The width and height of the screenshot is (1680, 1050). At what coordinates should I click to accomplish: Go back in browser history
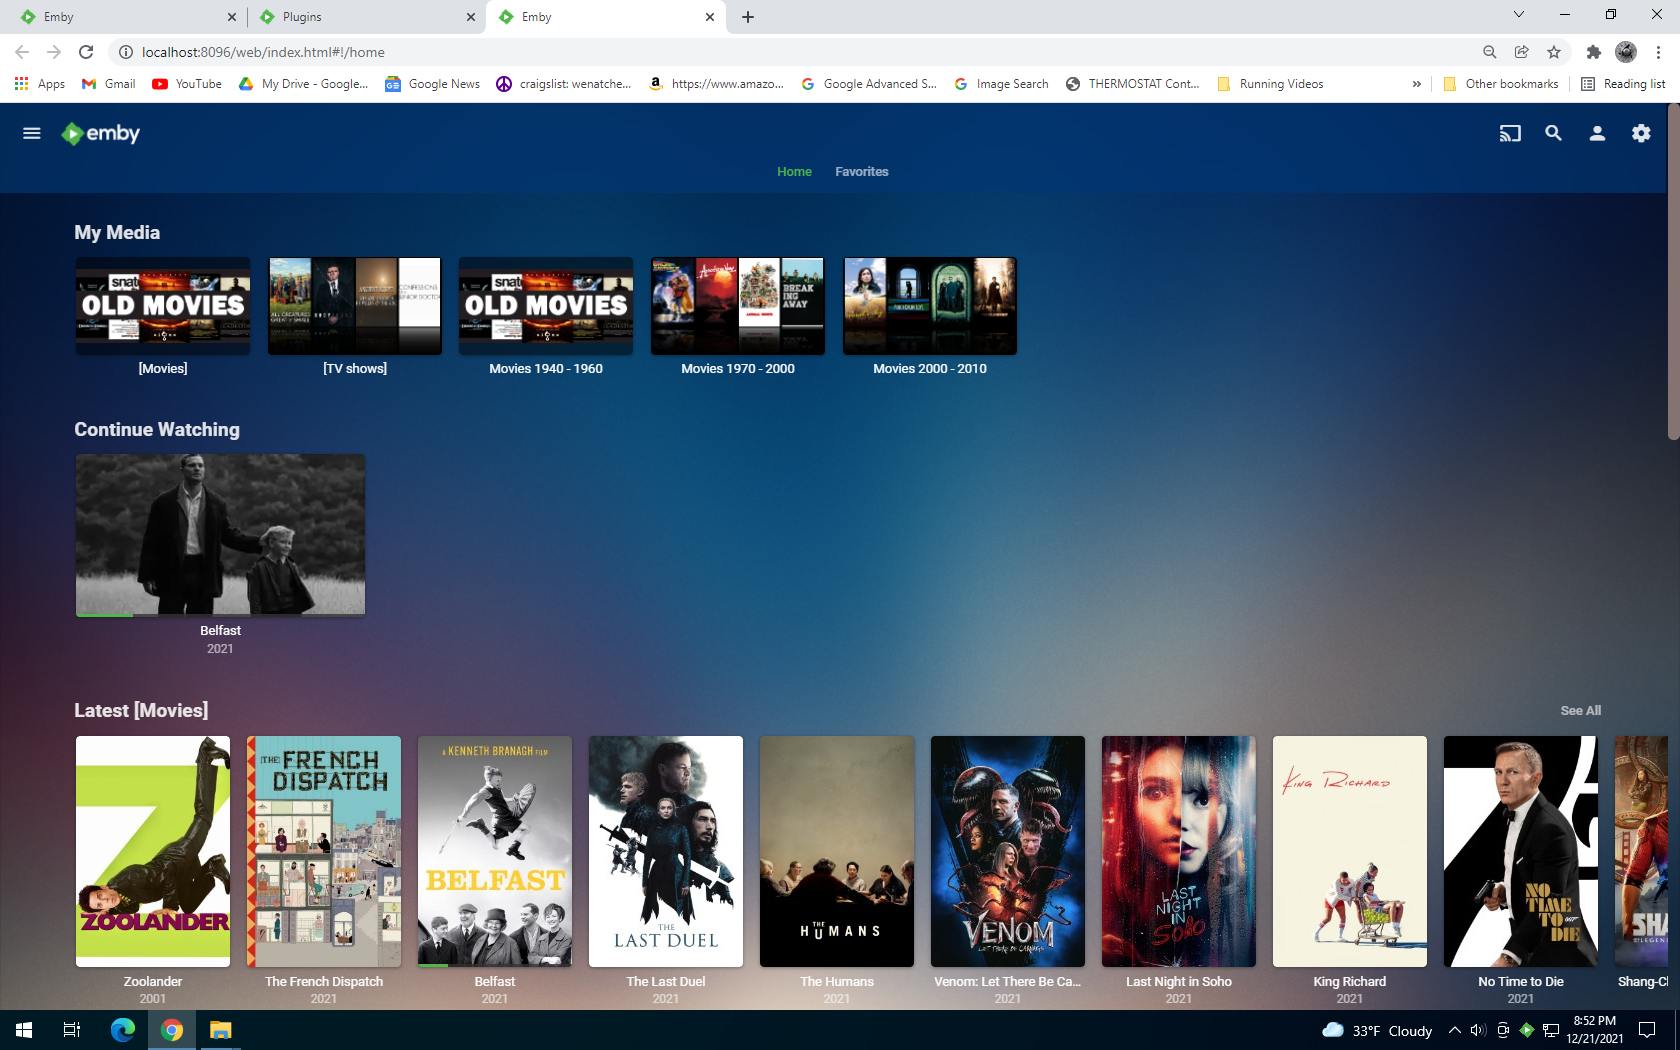[22, 52]
